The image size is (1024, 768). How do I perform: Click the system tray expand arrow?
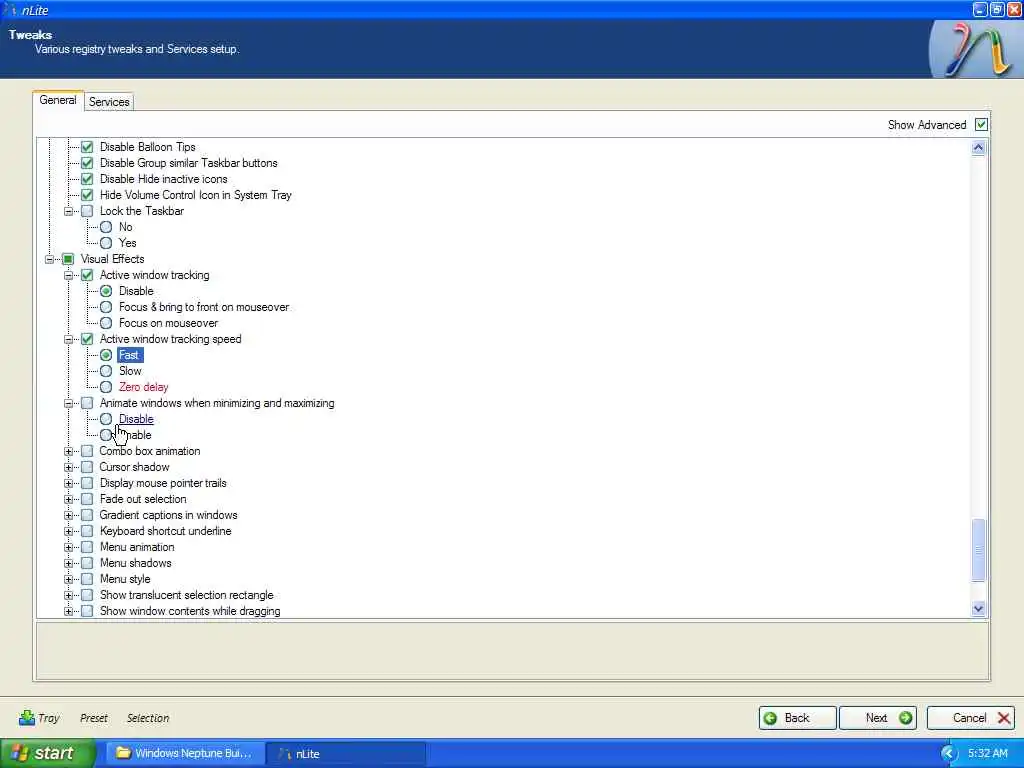[x=949, y=753]
